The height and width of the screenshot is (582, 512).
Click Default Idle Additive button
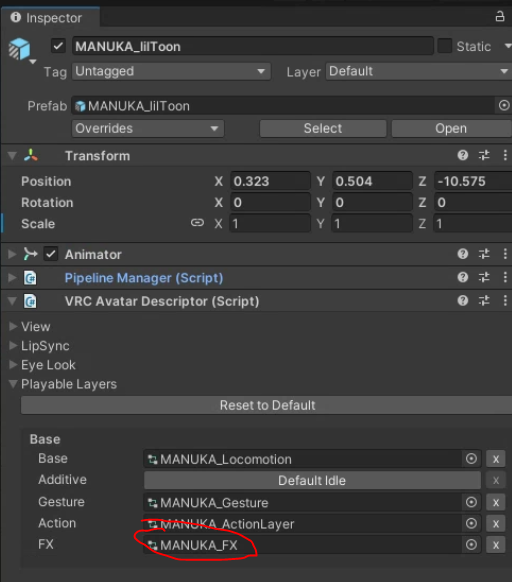[x=312, y=480]
